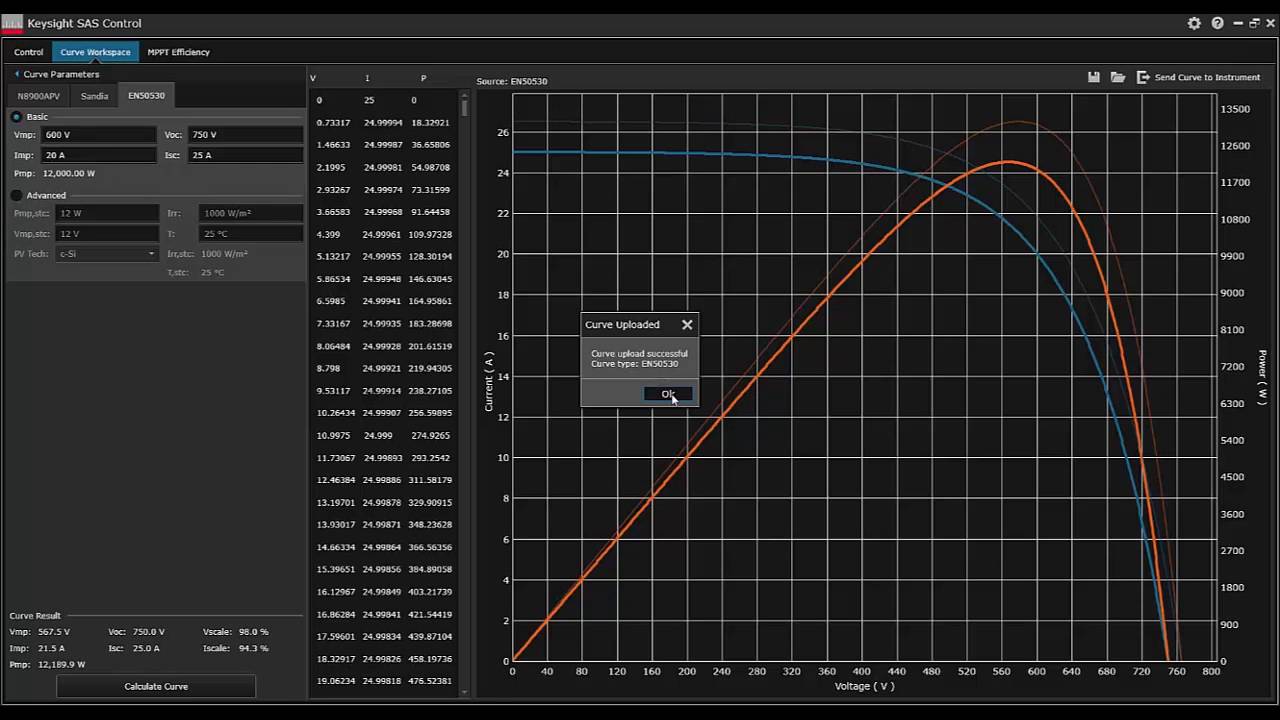Viewport: 1280px width, 720px height.
Task: Select the Basic radio button
Action: pyautogui.click(x=16, y=117)
